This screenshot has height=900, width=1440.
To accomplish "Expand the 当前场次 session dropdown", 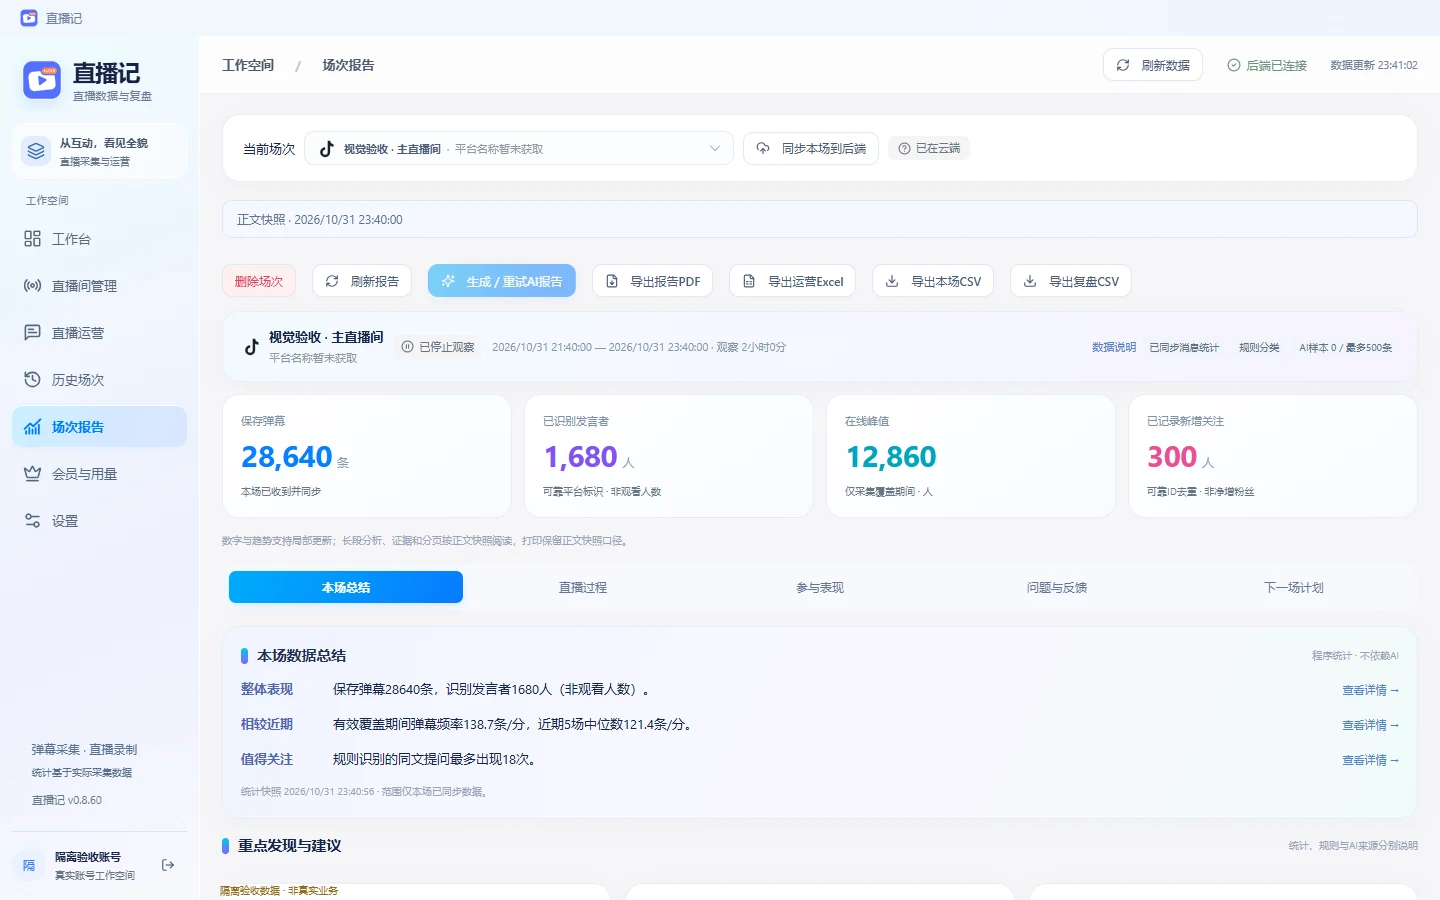I will point(519,148).
